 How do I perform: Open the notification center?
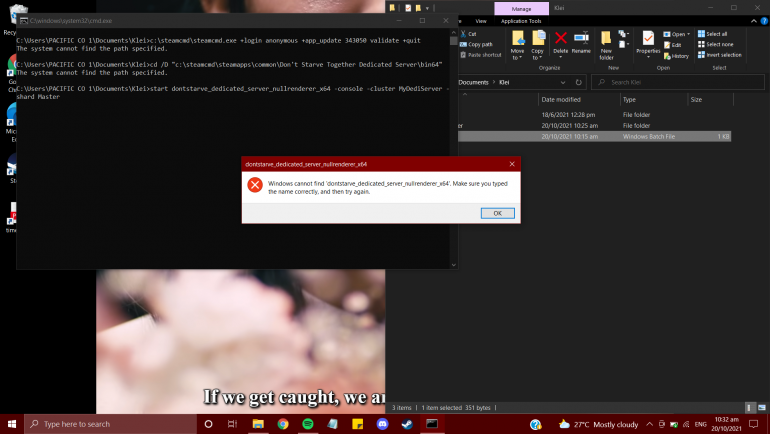(x=753, y=424)
